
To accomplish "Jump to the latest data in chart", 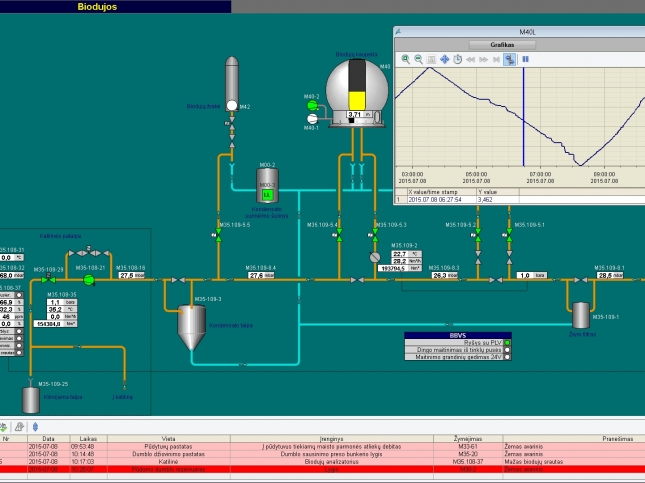I will 497,59.
